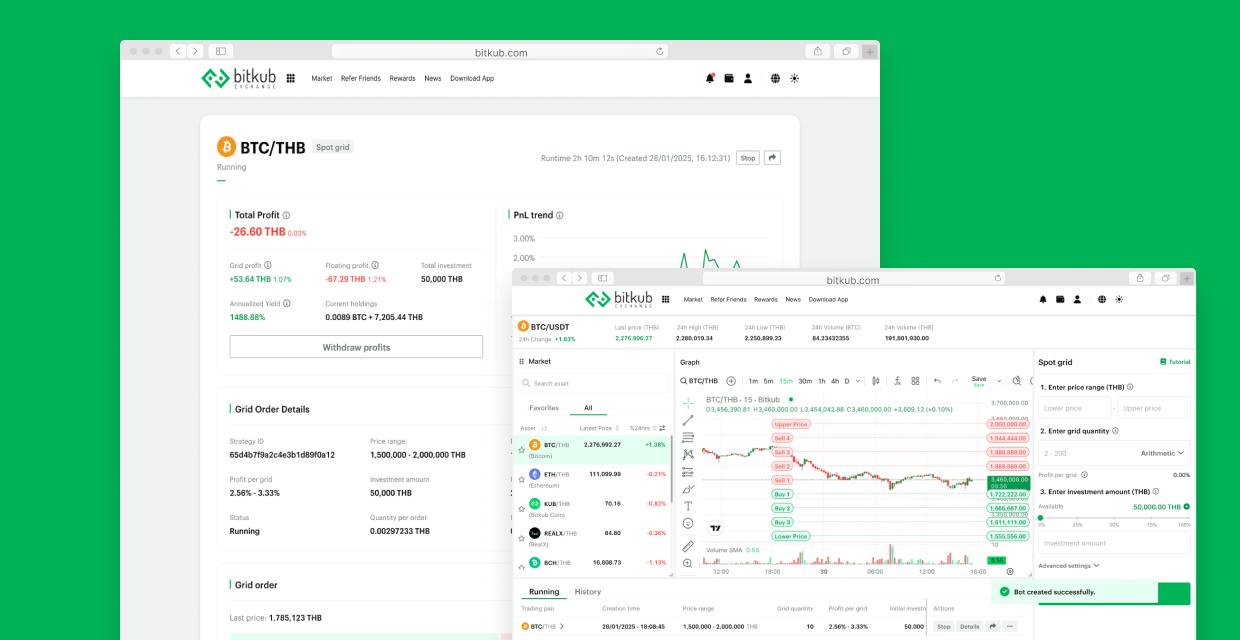
Task: Open notifications bell in front window
Action: [1043, 299]
